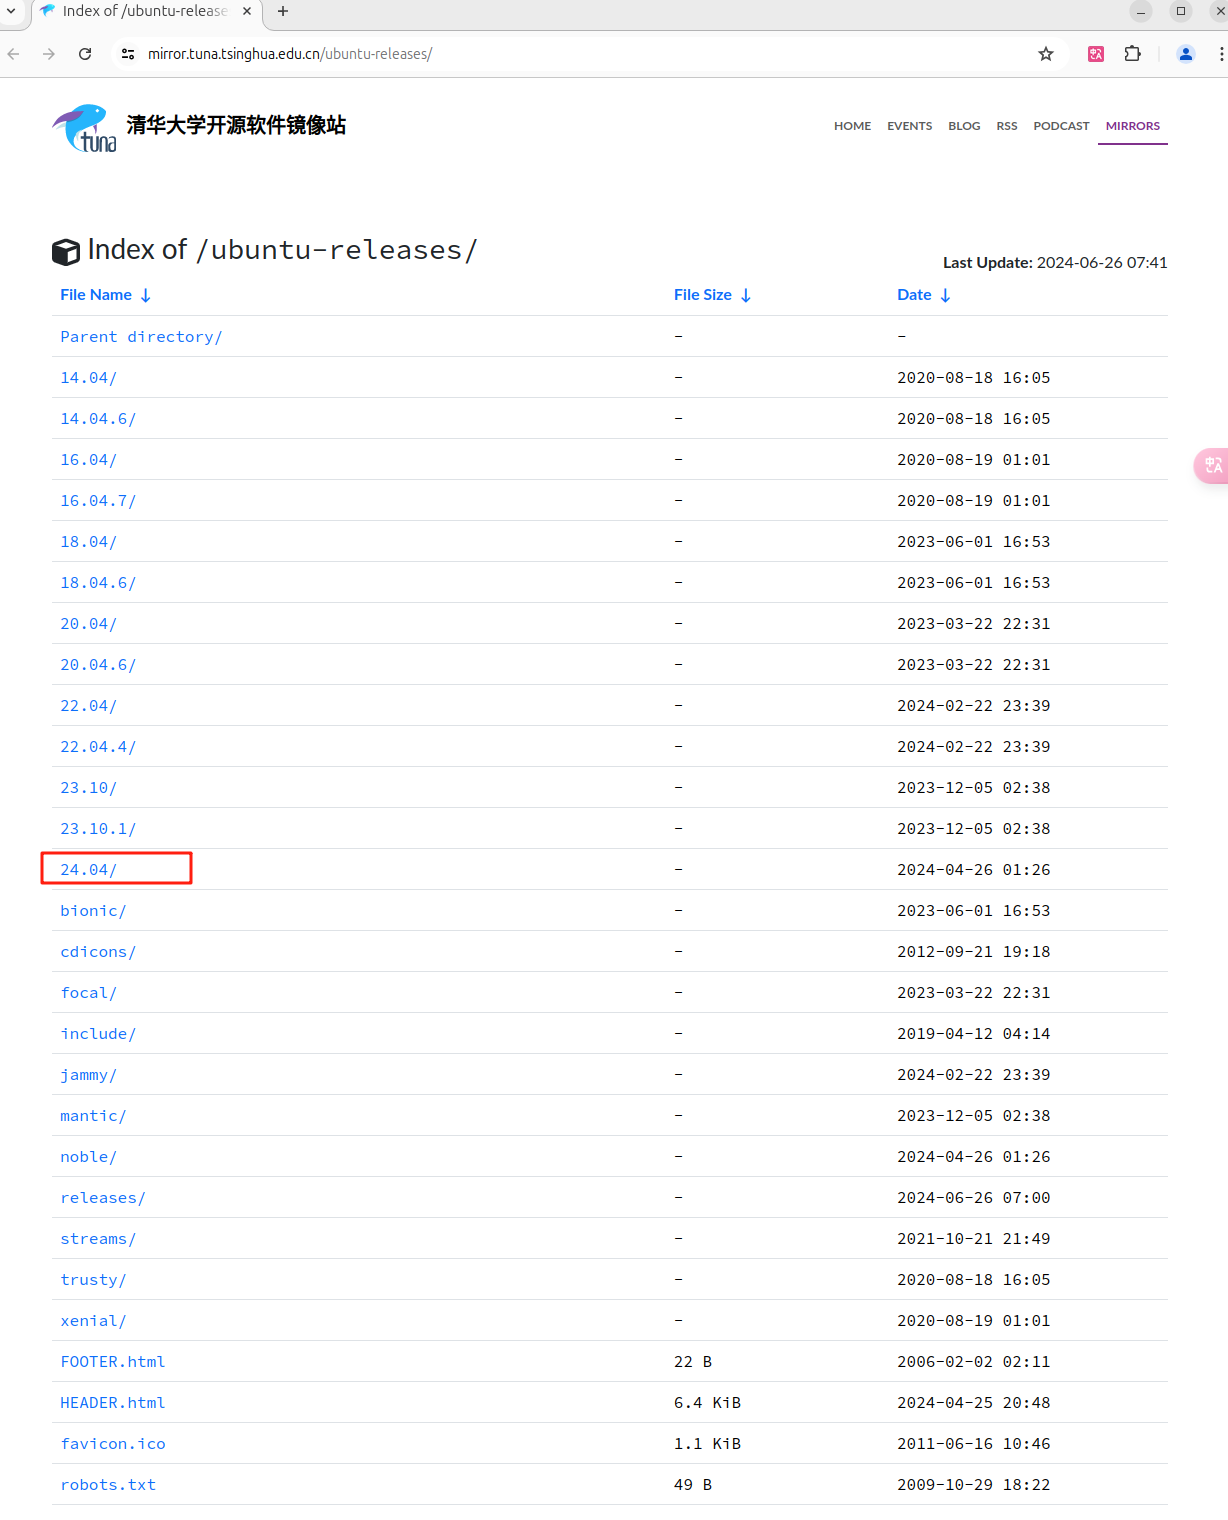Open the 14.04/ directory
Viewport: 1228px width, 1520px height.
pos(88,378)
